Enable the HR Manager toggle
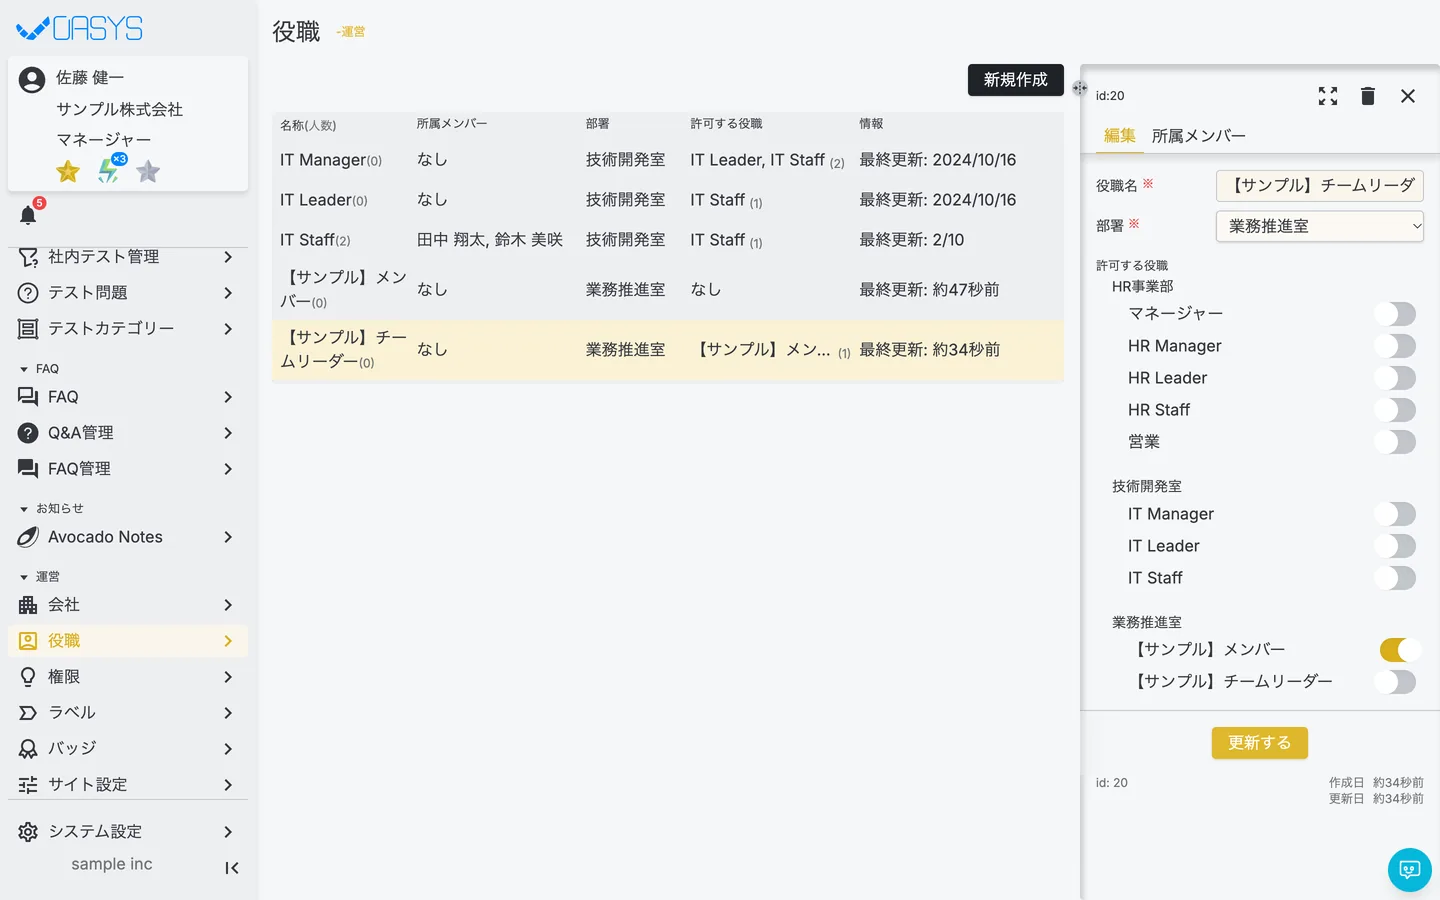Image resolution: width=1440 pixels, height=900 pixels. [1395, 346]
